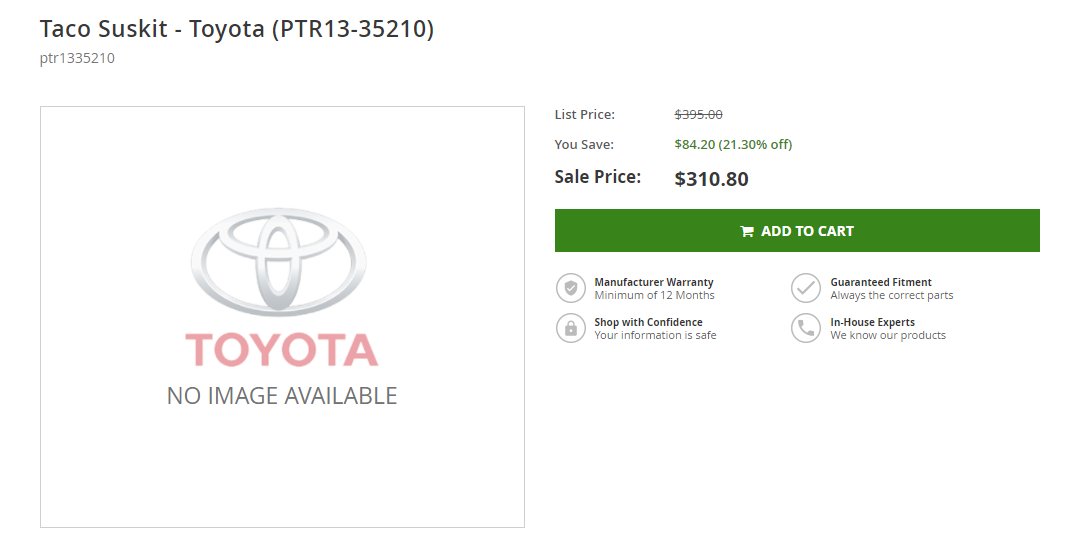The height and width of the screenshot is (559, 1092).
Task: Click the Guaranteed Fitment label
Action: (881, 282)
